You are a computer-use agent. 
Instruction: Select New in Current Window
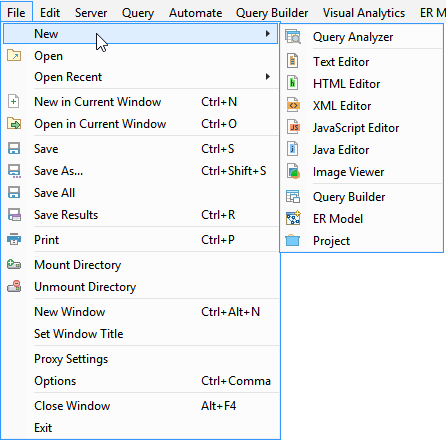140,101
